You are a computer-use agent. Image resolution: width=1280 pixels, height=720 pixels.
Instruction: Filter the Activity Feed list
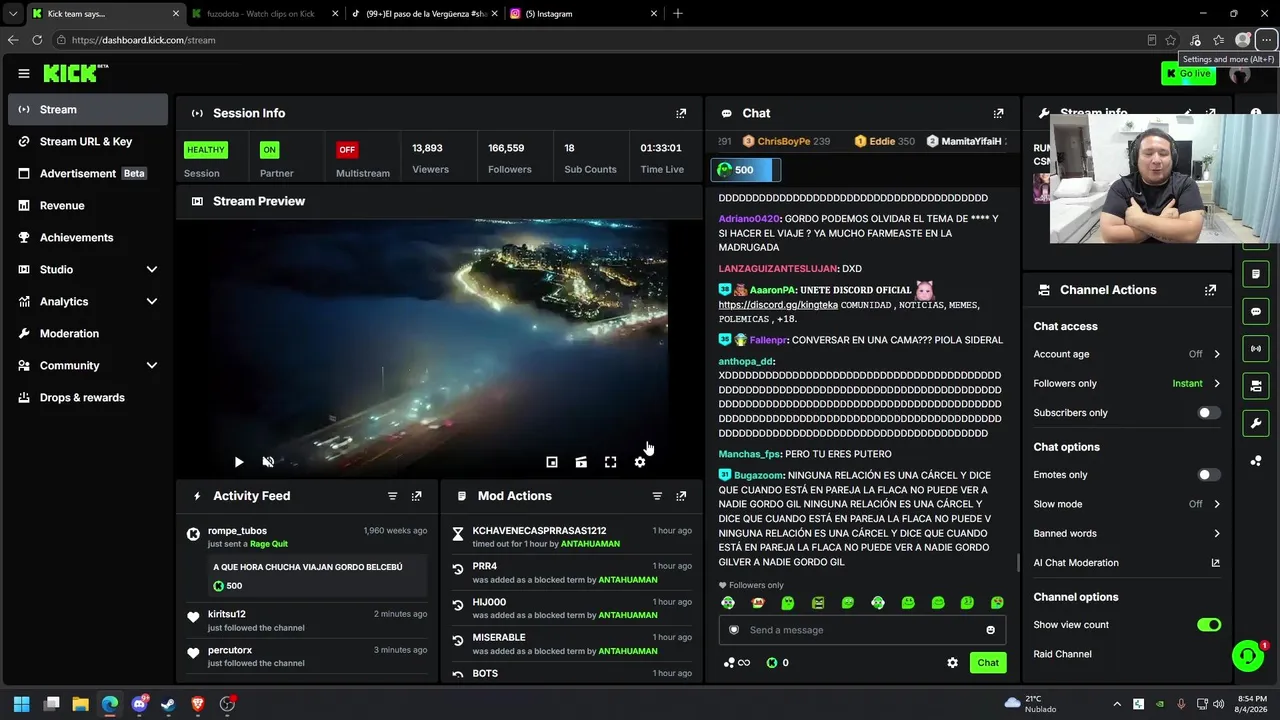[392, 496]
